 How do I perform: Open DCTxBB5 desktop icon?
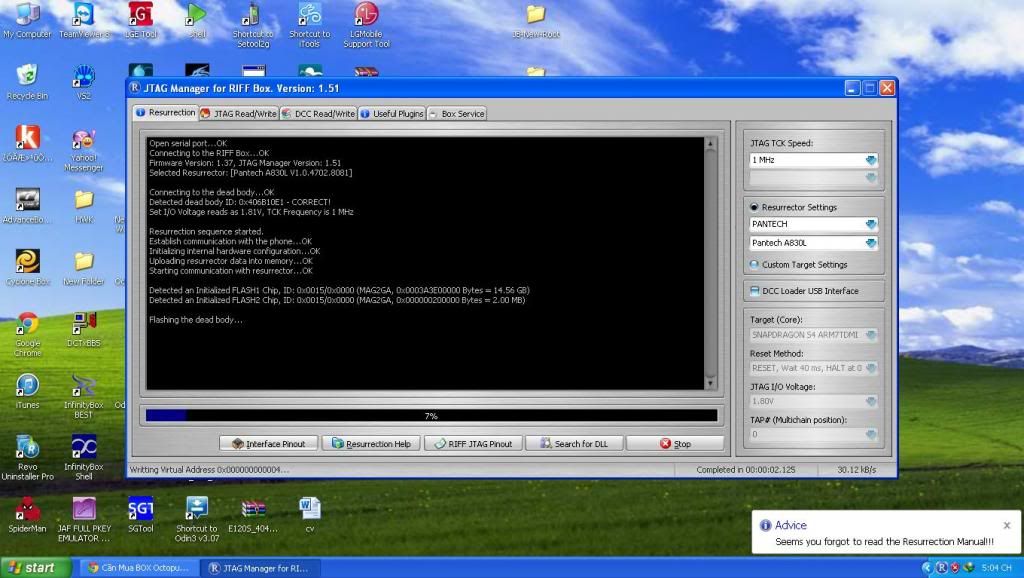[84, 329]
